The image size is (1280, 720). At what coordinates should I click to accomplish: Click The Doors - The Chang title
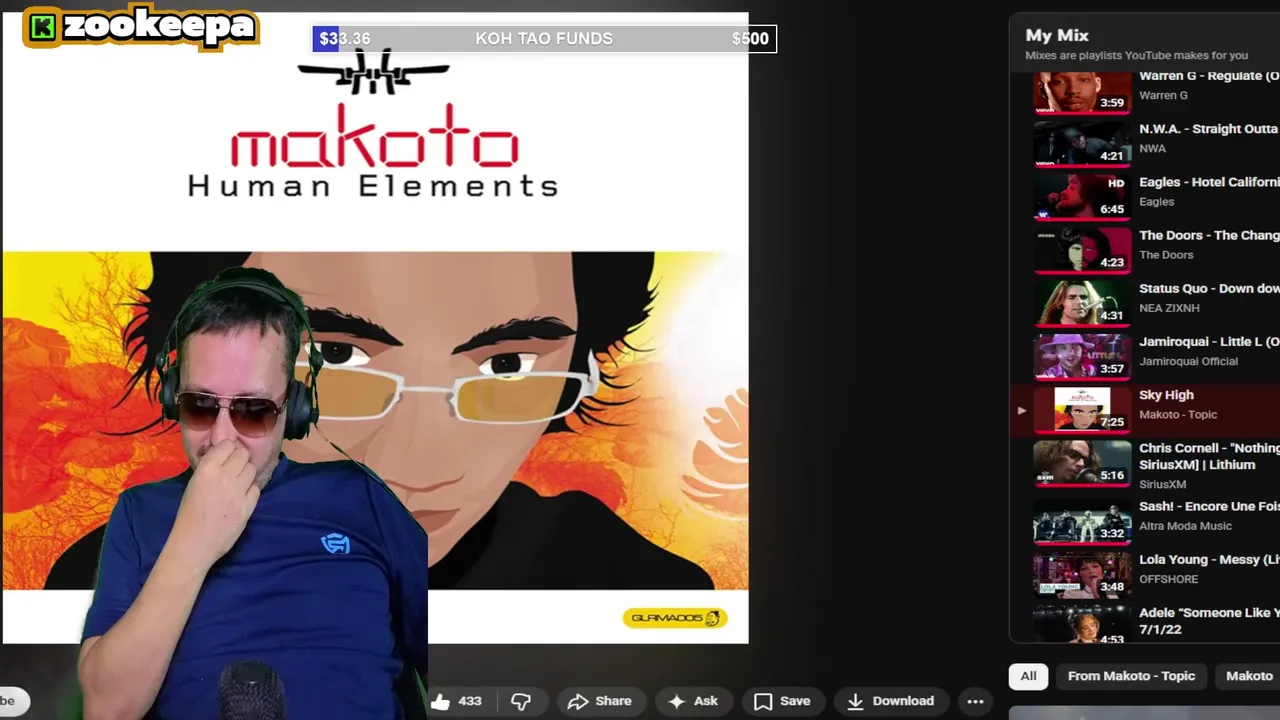[x=1209, y=235]
